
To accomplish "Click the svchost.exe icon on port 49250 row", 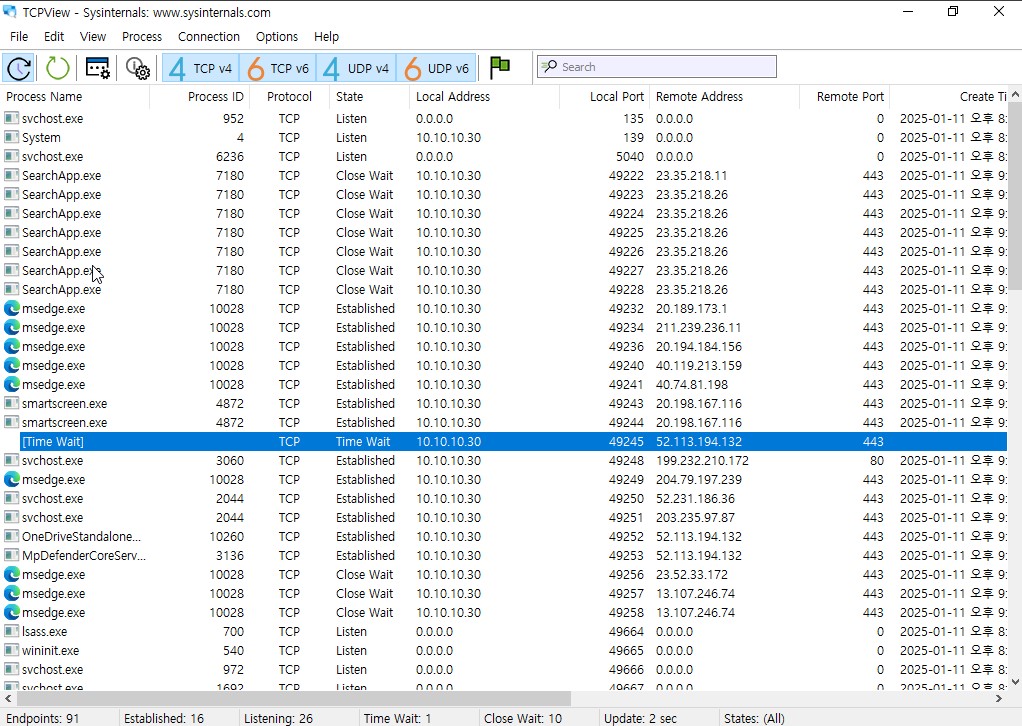I will pyautogui.click(x=11, y=499).
